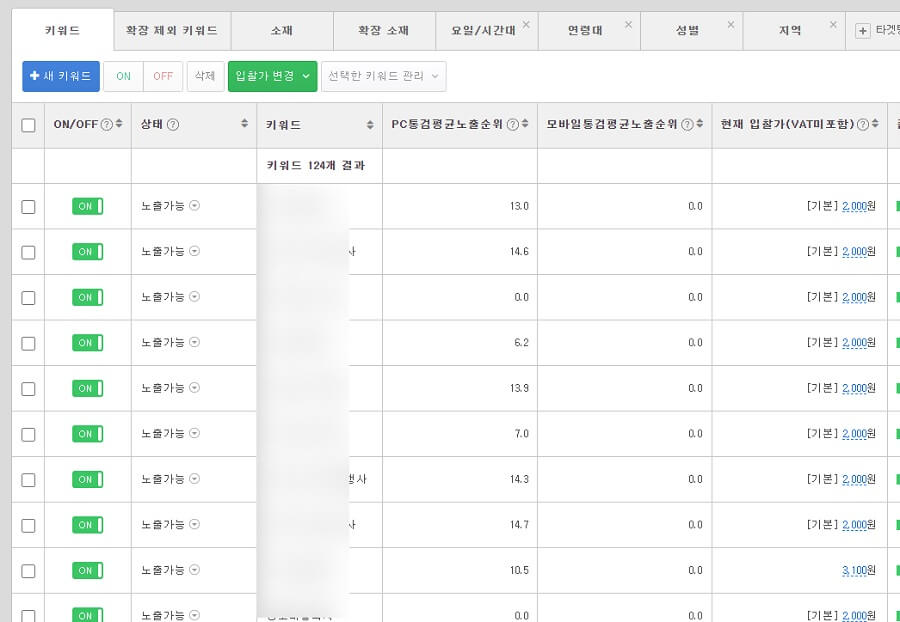This screenshot has width=900, height=622.
Task: Sort by PC통합검색평균노출순위 using its sort arrow
Action: click(526, 125)
